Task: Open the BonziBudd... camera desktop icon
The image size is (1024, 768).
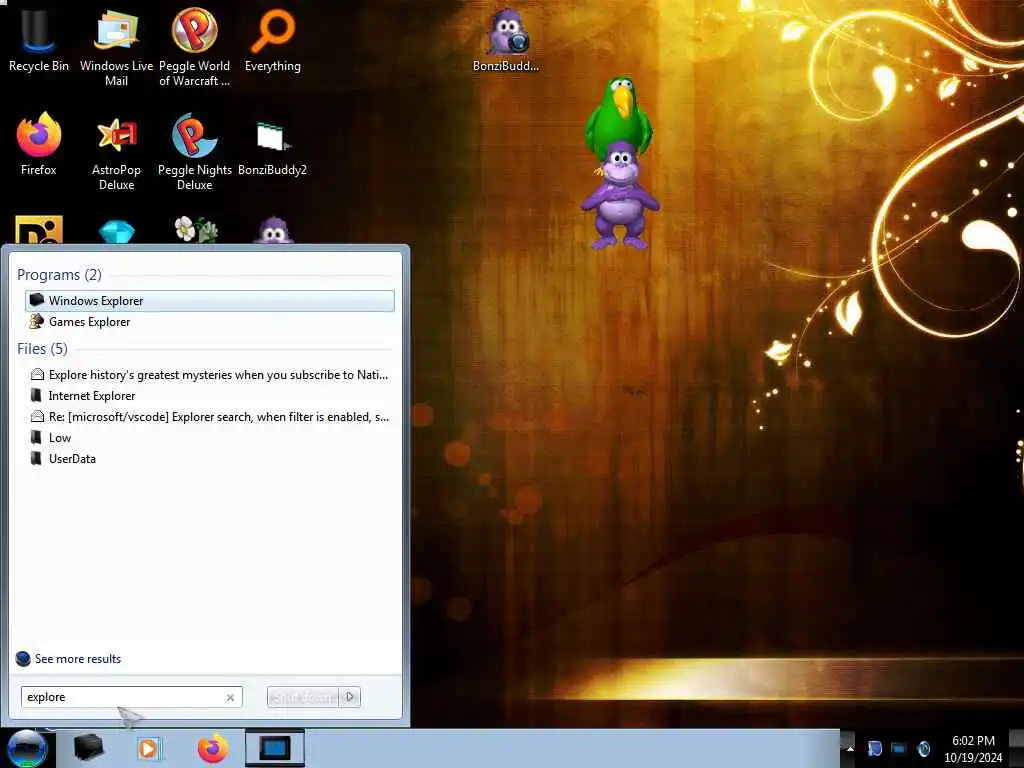Action: point(506,40)
